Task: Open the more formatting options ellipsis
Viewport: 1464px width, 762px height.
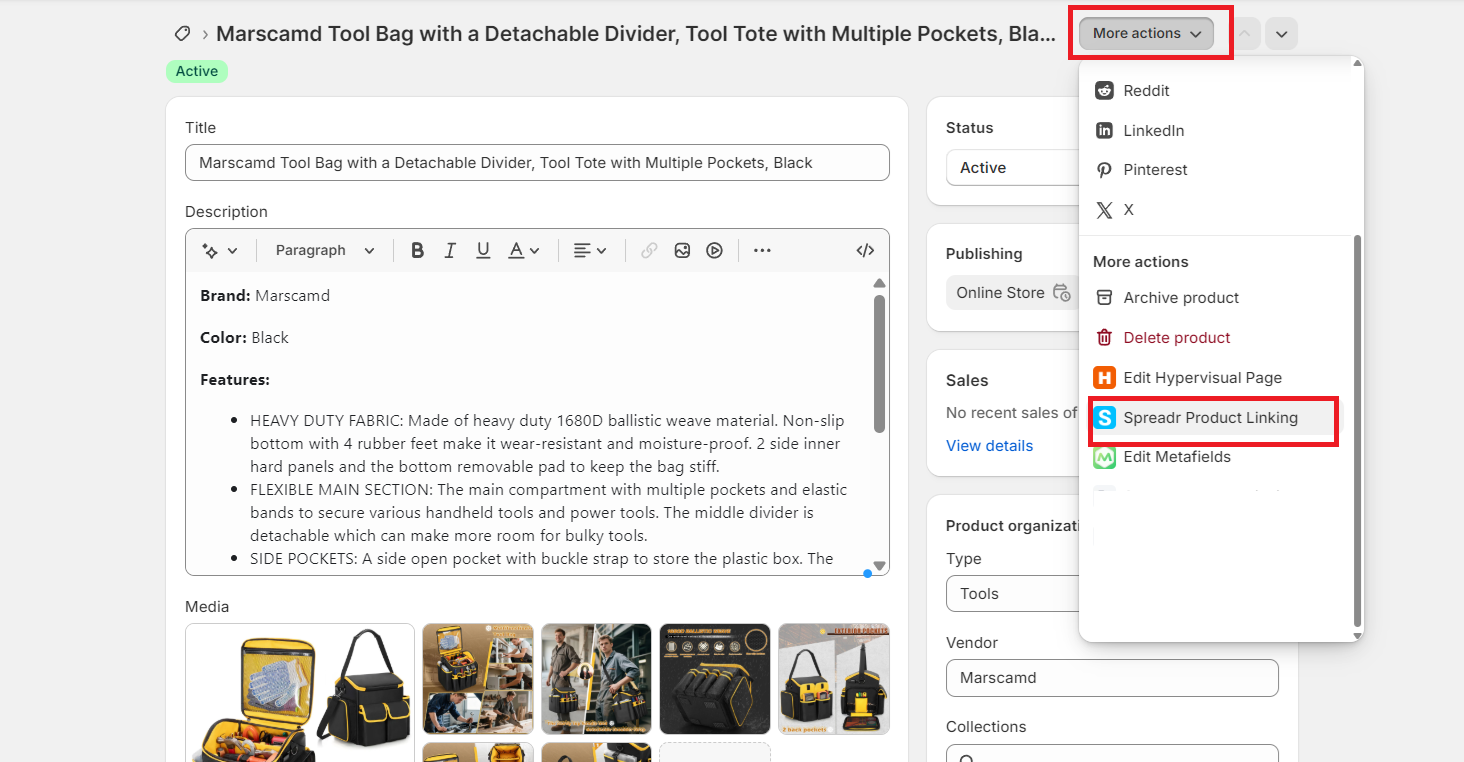Action: [x=762, y=251]
